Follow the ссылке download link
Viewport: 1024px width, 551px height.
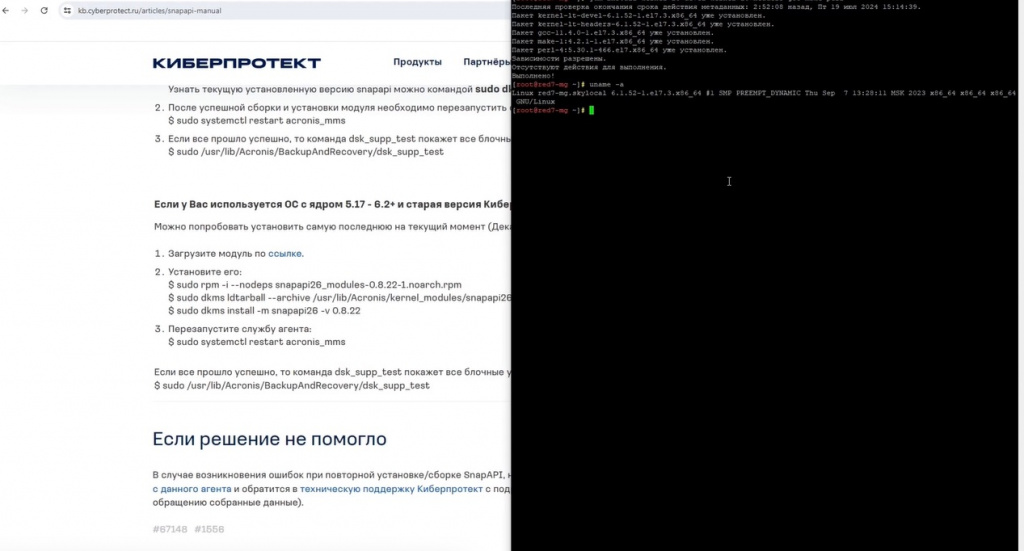coord(285,253)
